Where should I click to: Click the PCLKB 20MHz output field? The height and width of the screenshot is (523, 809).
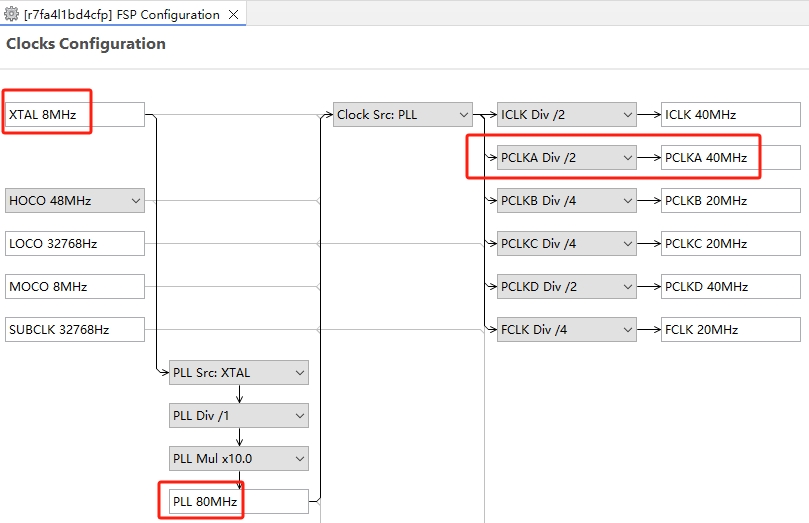coord(731,201)
